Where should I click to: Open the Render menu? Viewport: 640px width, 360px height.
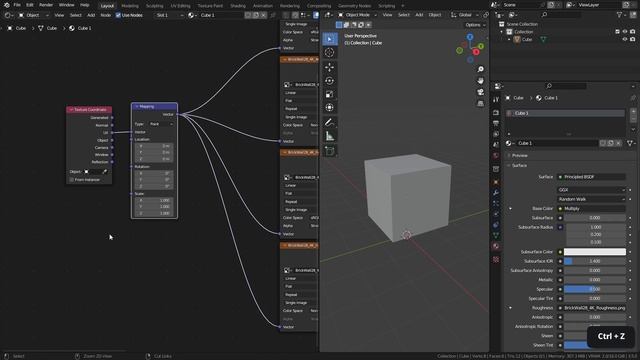pos(46,5)
